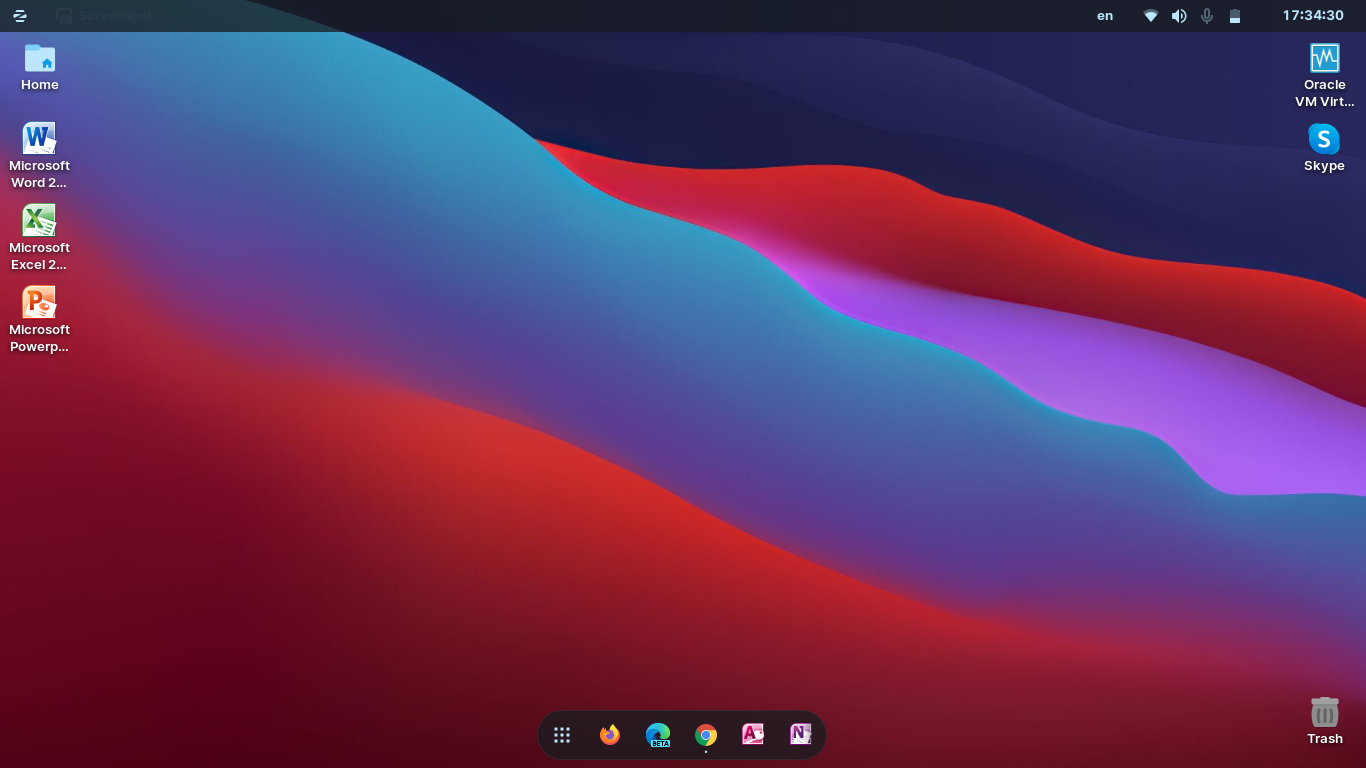Click the microphone indicator in top bar

1207,16
